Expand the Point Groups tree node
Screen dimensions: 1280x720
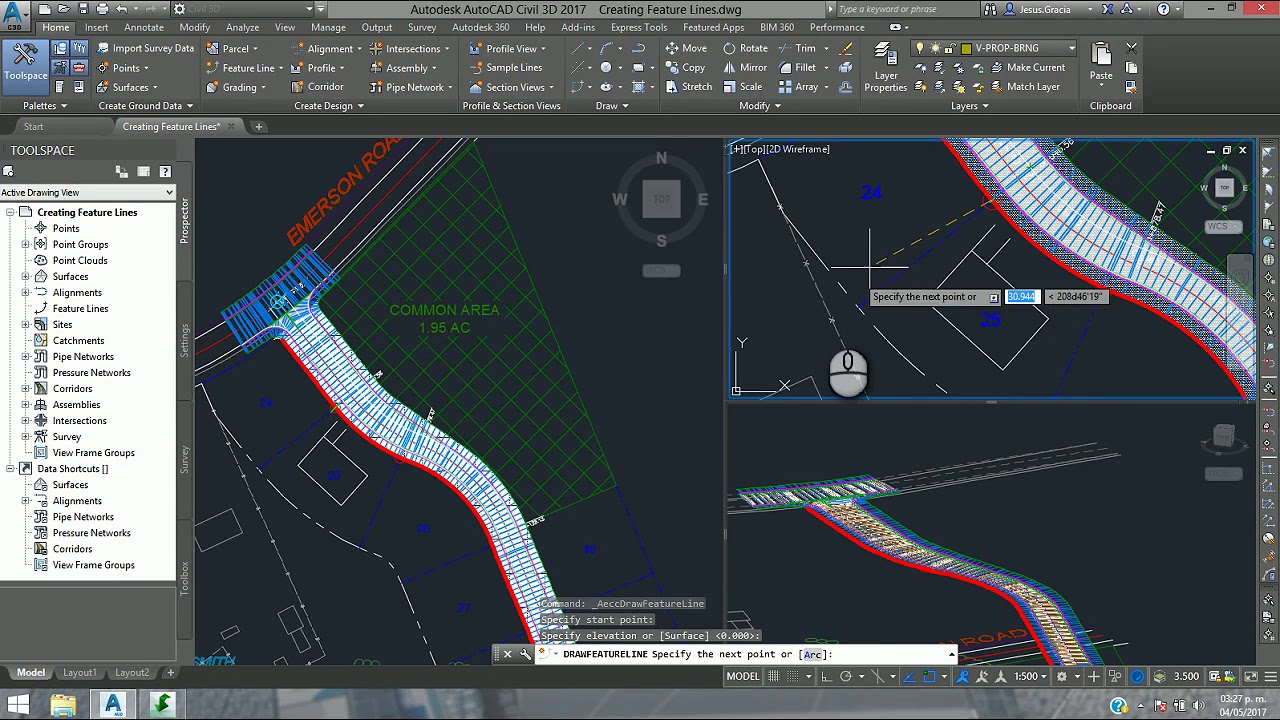click(x=25, y=244)
